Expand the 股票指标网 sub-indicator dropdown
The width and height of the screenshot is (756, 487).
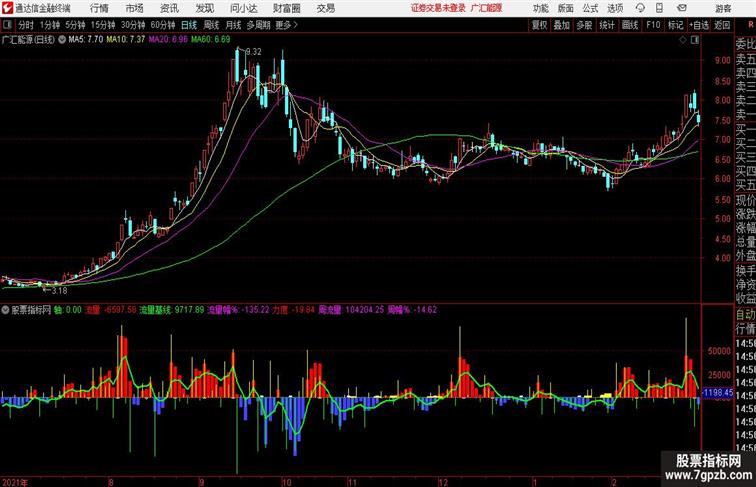tap(5, 310)
